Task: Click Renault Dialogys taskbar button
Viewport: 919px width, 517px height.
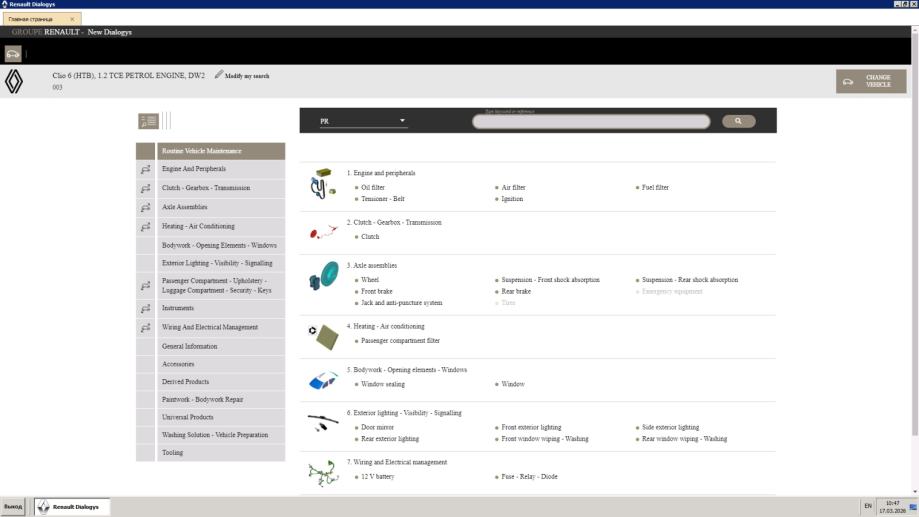Action: pos(72,506)
